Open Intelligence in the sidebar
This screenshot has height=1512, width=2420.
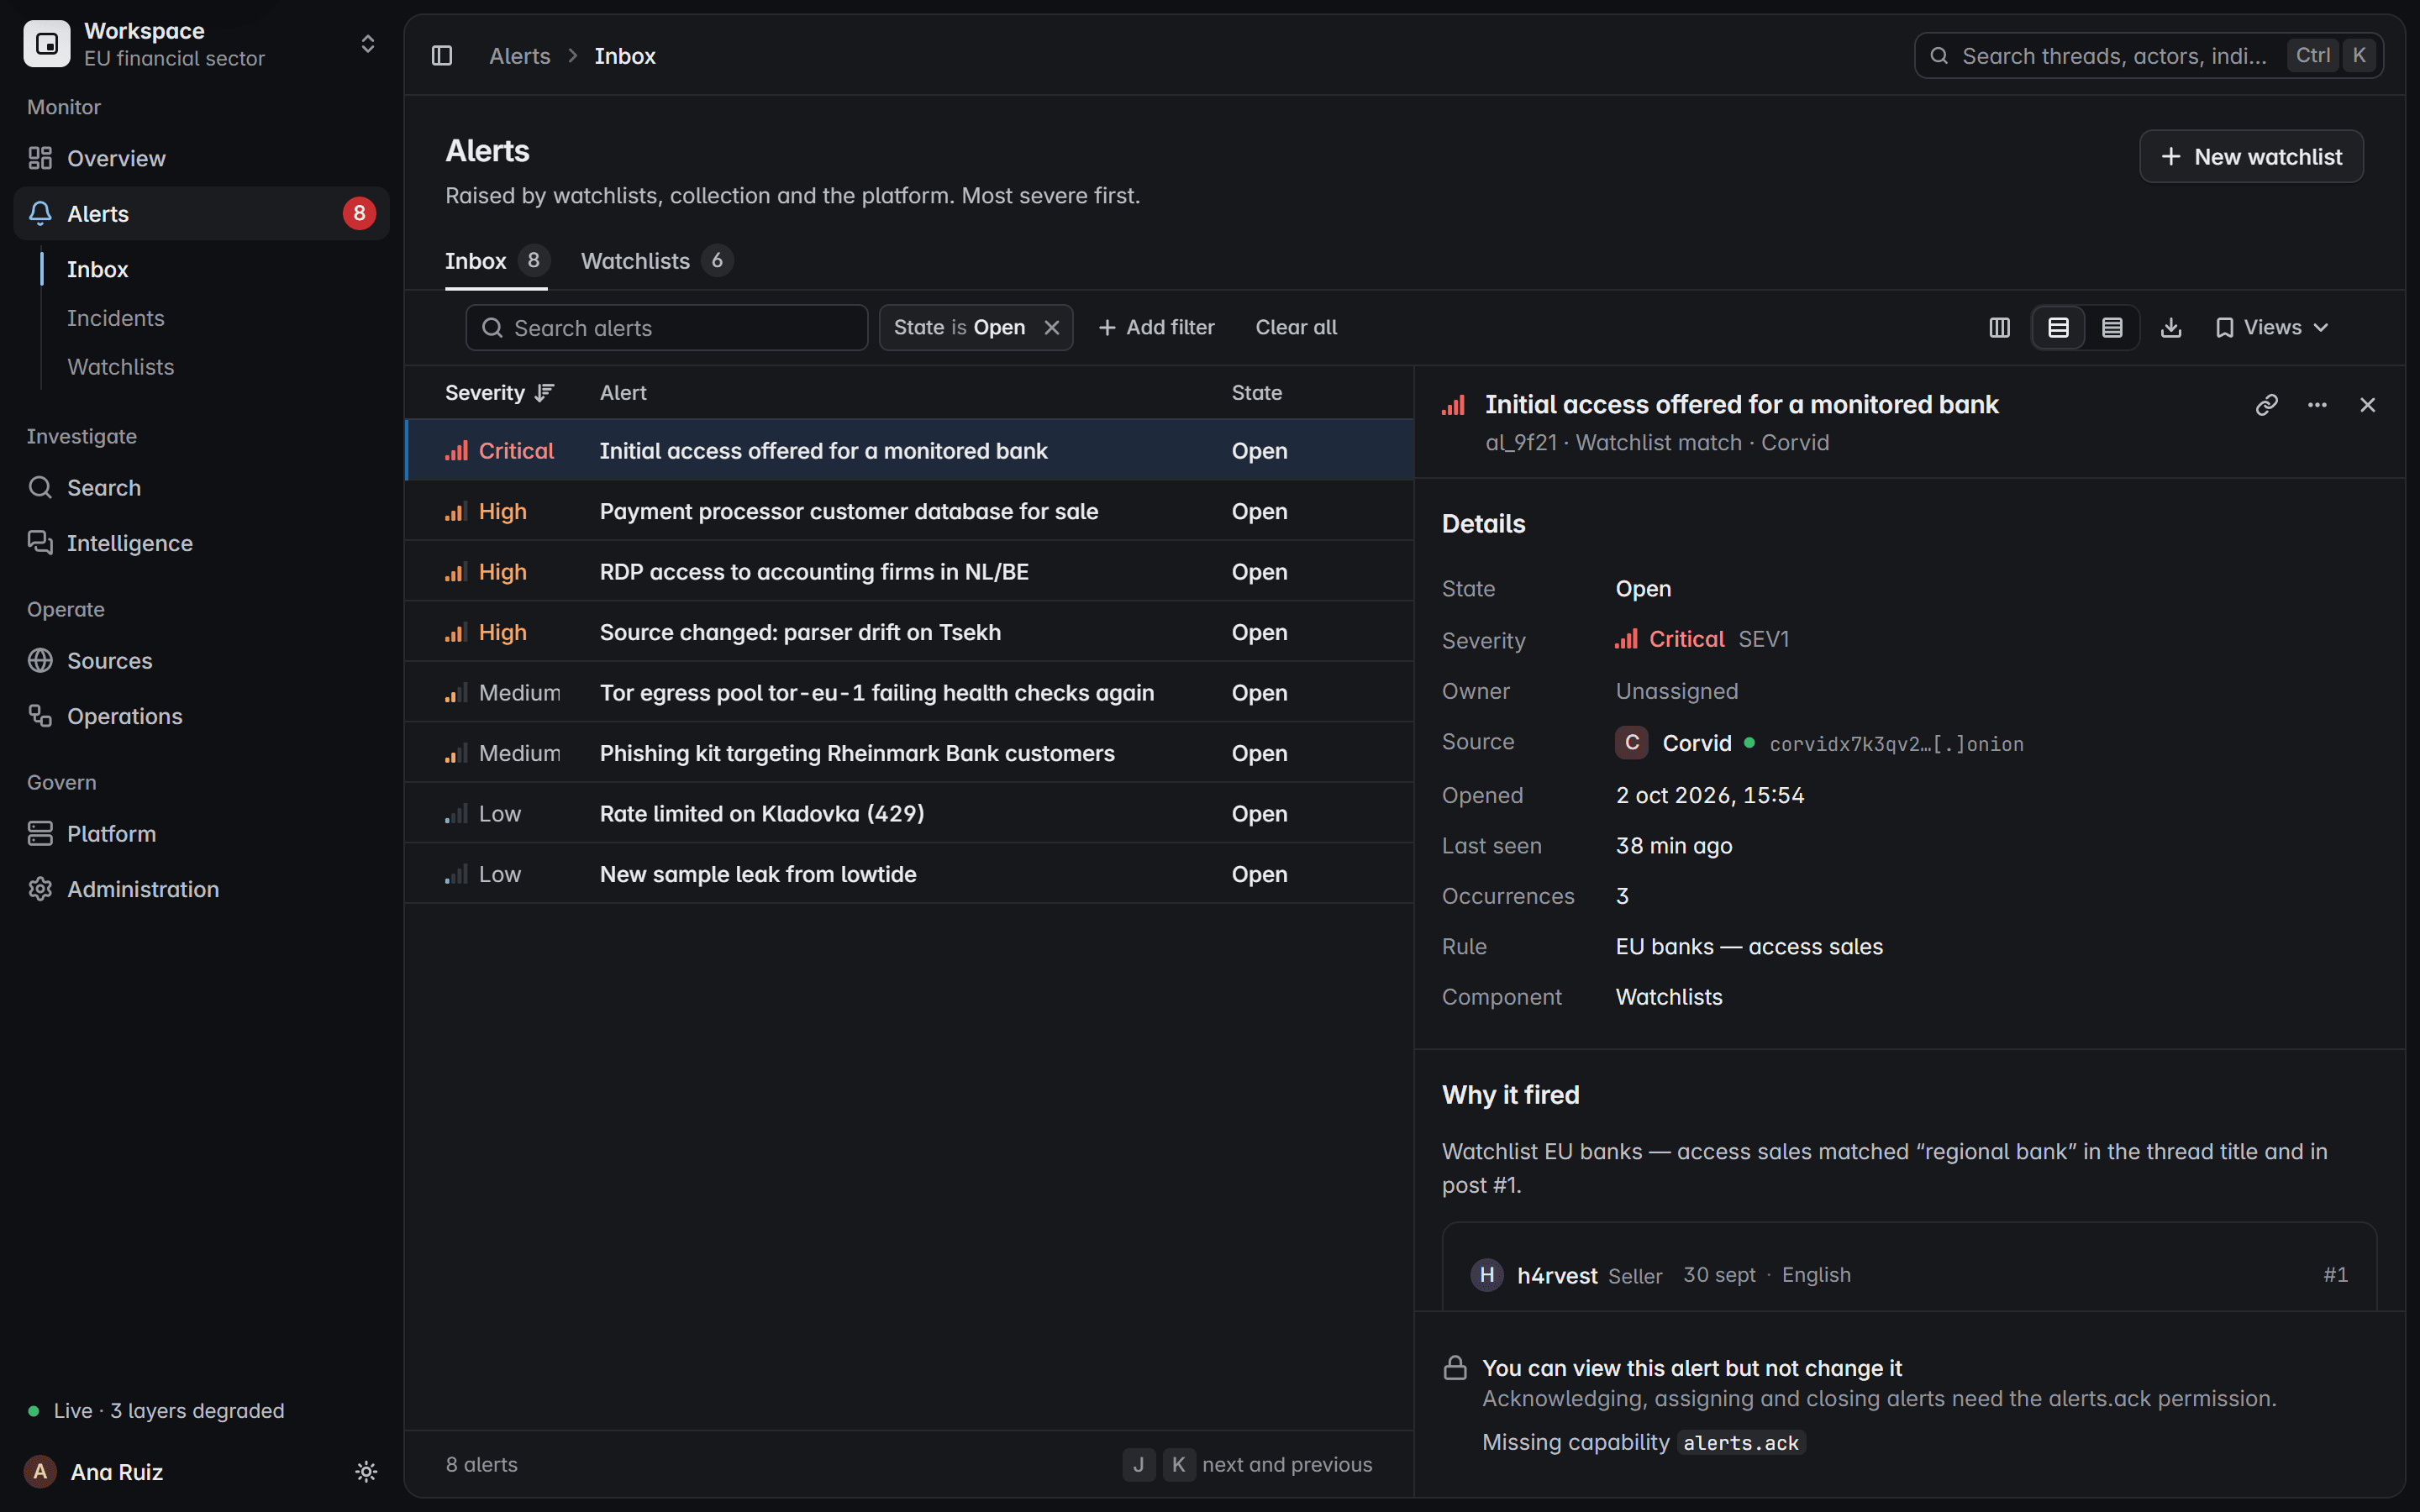pos(201,543)
